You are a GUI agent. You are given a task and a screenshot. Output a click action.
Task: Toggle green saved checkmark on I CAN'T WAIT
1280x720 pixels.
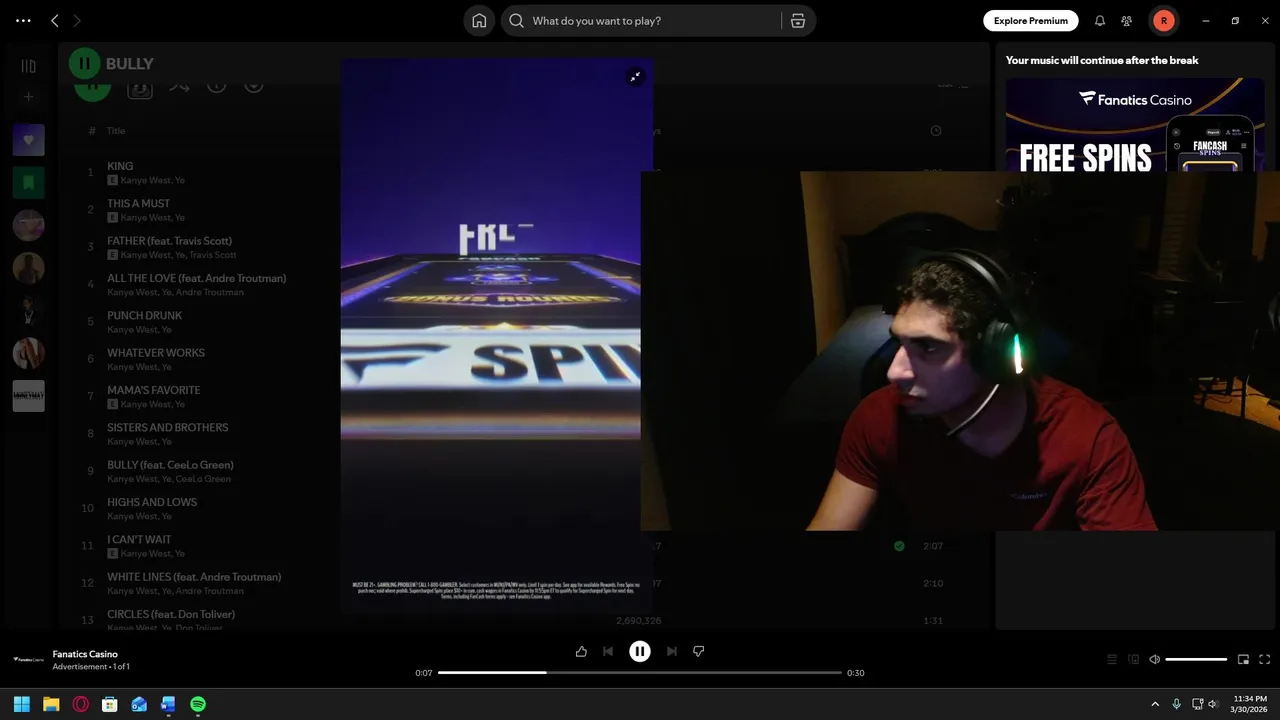[899, 546]
